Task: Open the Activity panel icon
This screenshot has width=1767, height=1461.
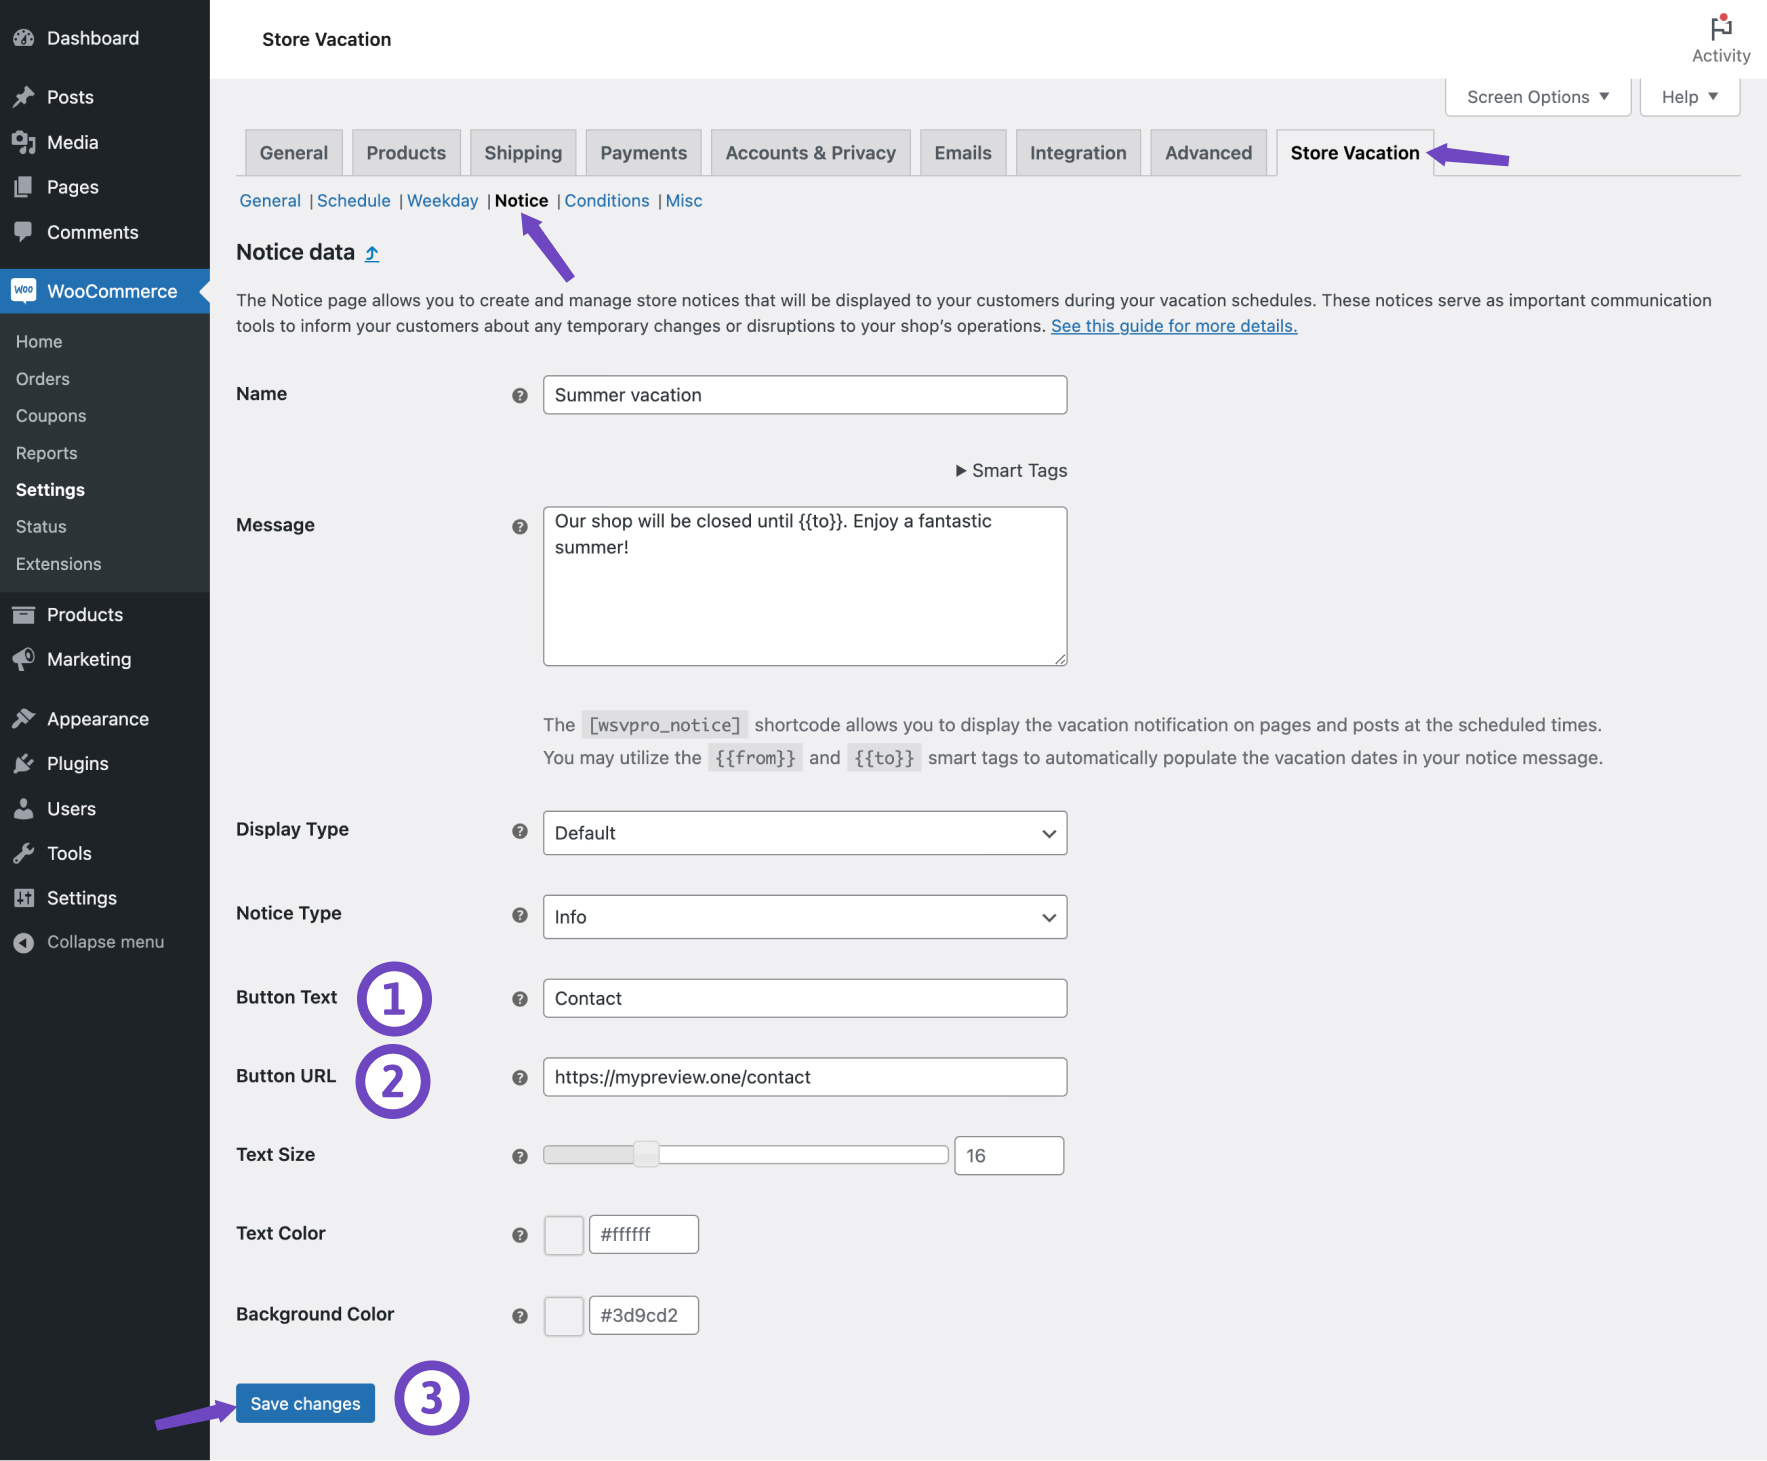Action: 1720,29
